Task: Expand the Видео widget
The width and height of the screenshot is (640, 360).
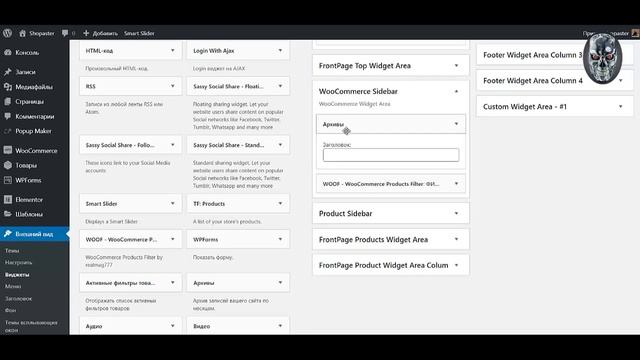Action: click(280, 326)
